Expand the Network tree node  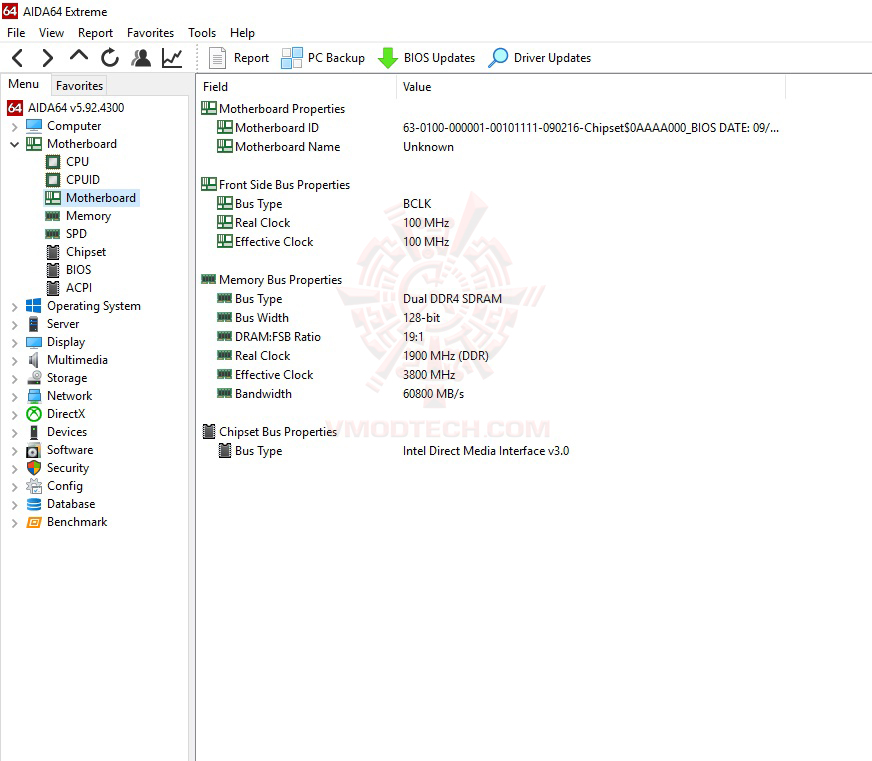click(x=14, y=396)
